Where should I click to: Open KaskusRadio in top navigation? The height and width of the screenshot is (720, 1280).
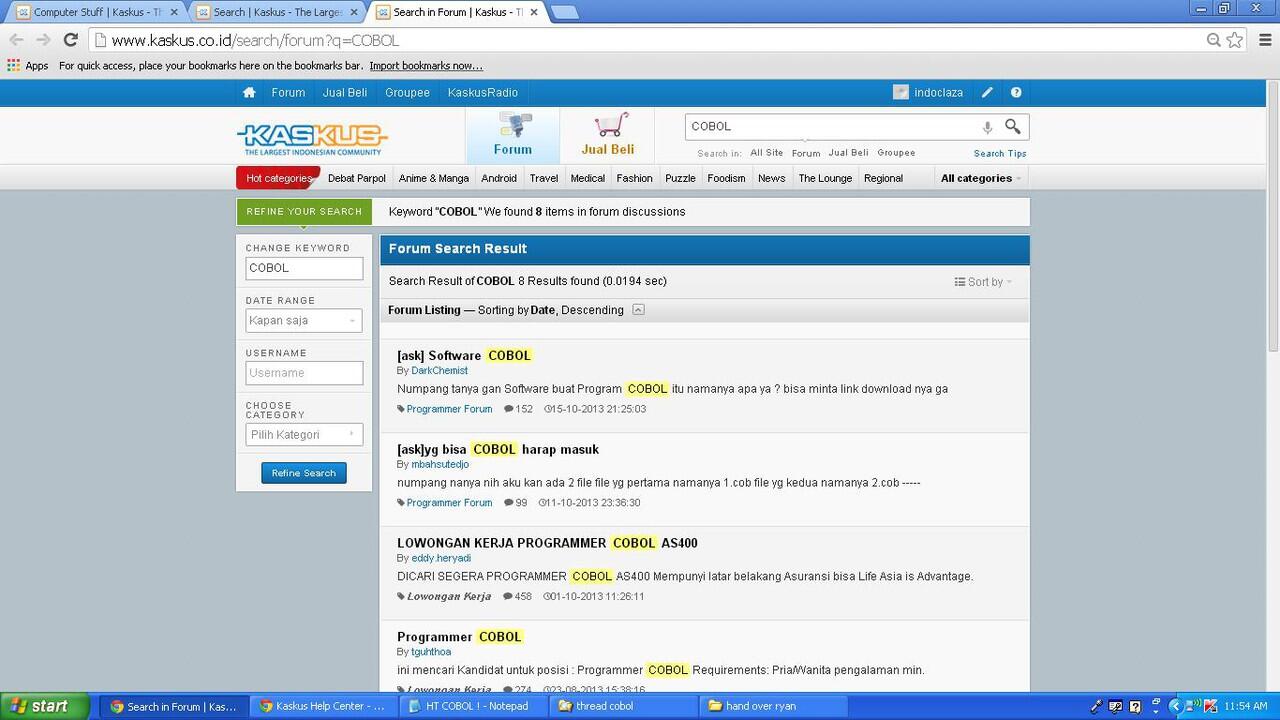click(x=483, y=92)
